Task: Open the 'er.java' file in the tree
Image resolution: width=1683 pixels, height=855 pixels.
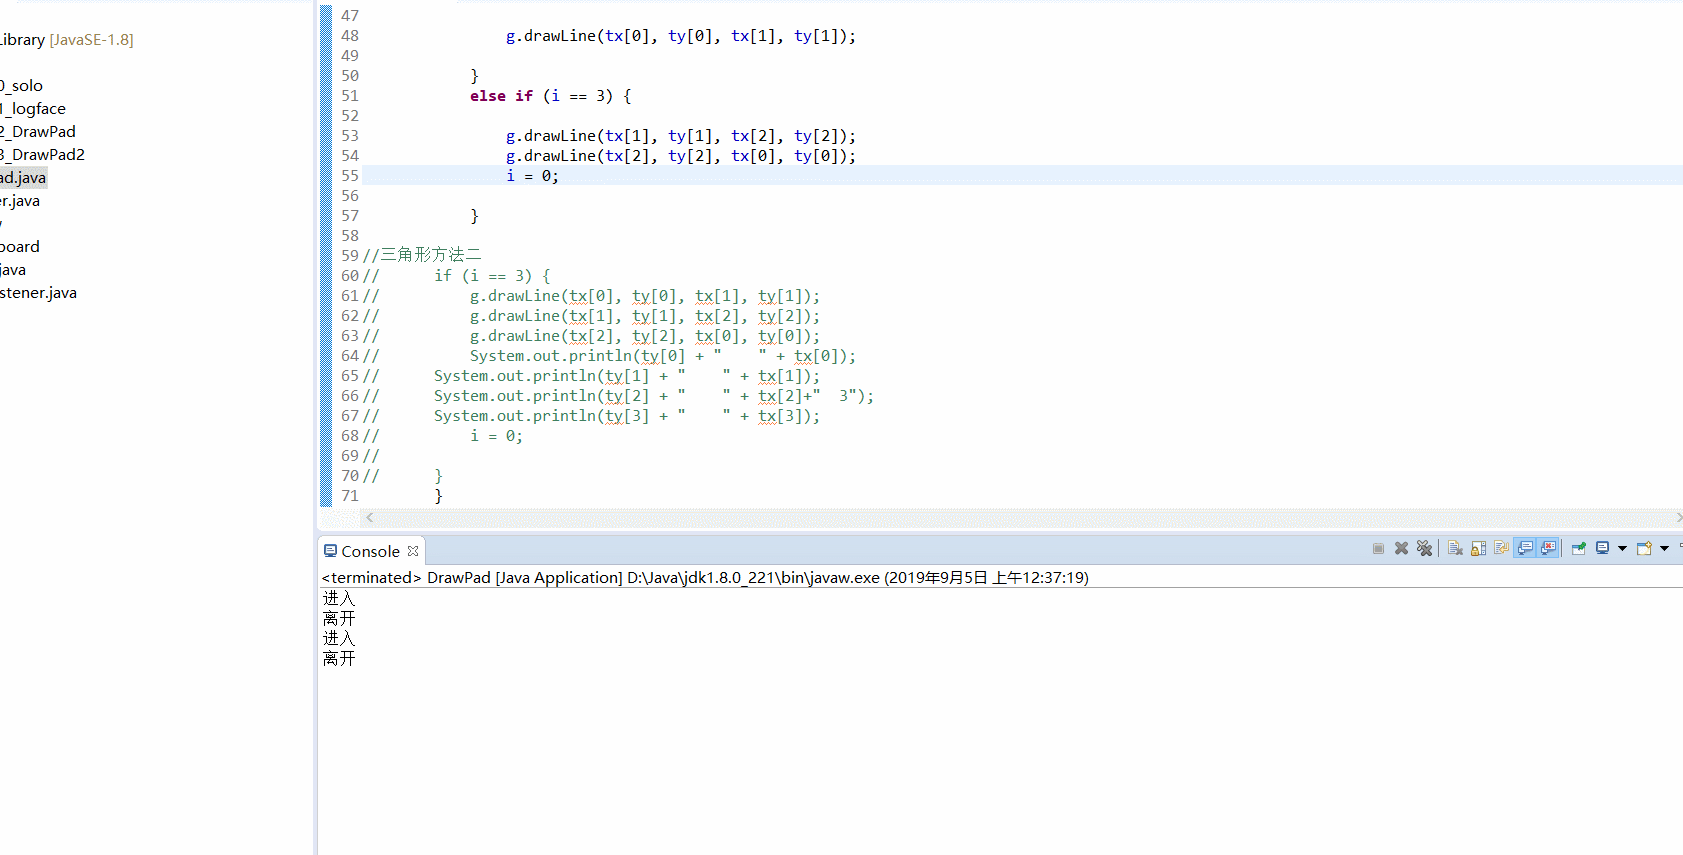Action: tap(20, 201)
